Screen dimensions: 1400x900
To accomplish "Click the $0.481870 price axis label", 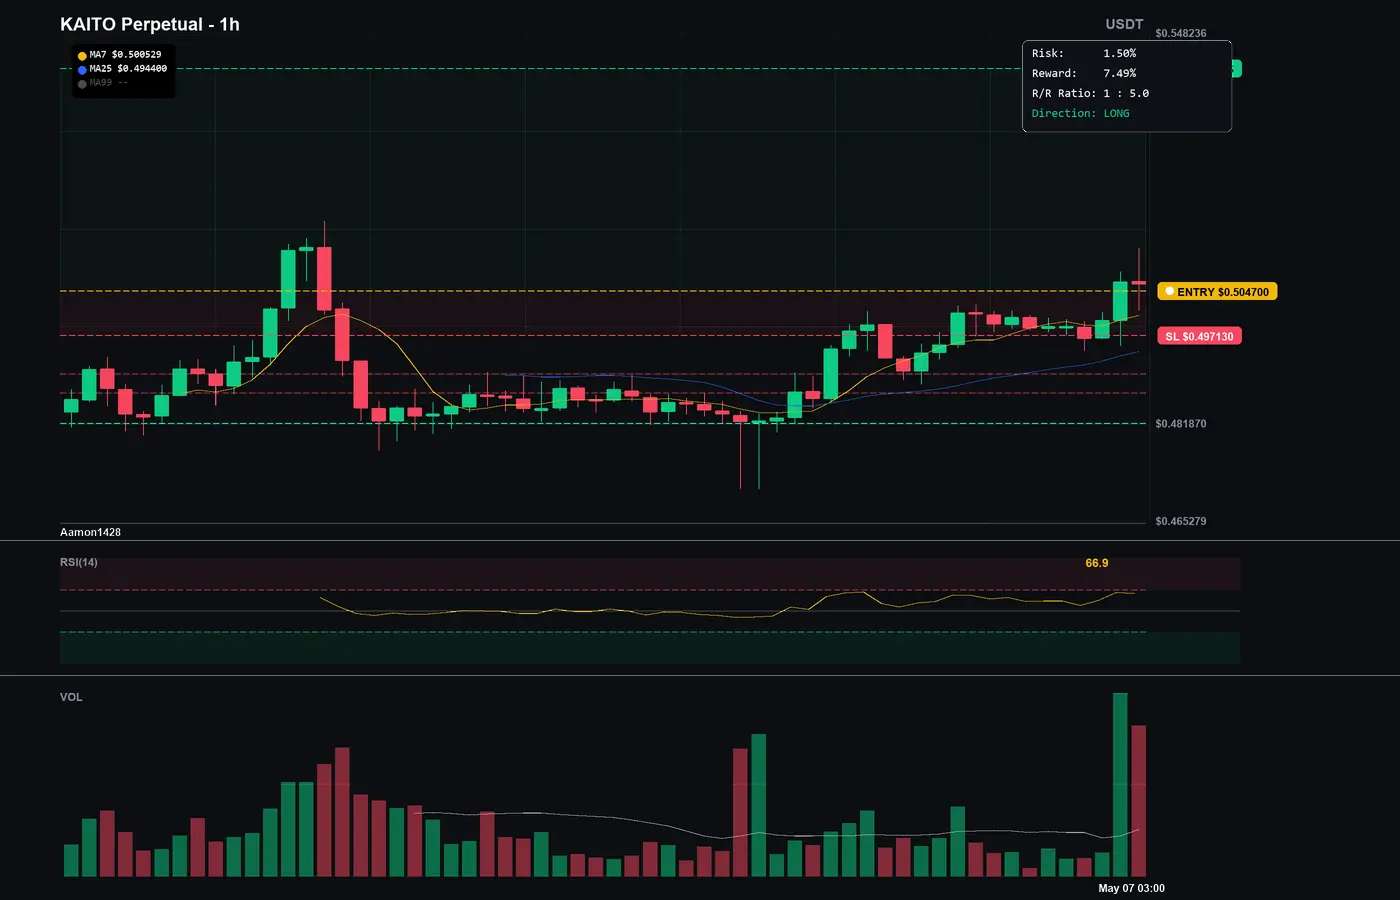I will coord(1180,424).
